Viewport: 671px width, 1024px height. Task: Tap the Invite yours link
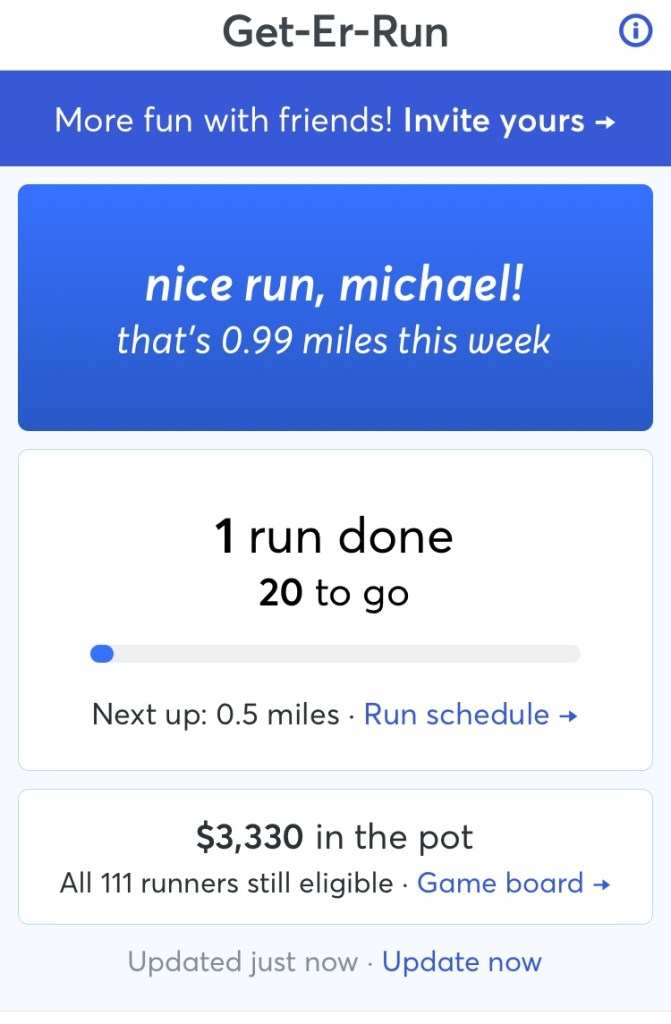point(494,121)
